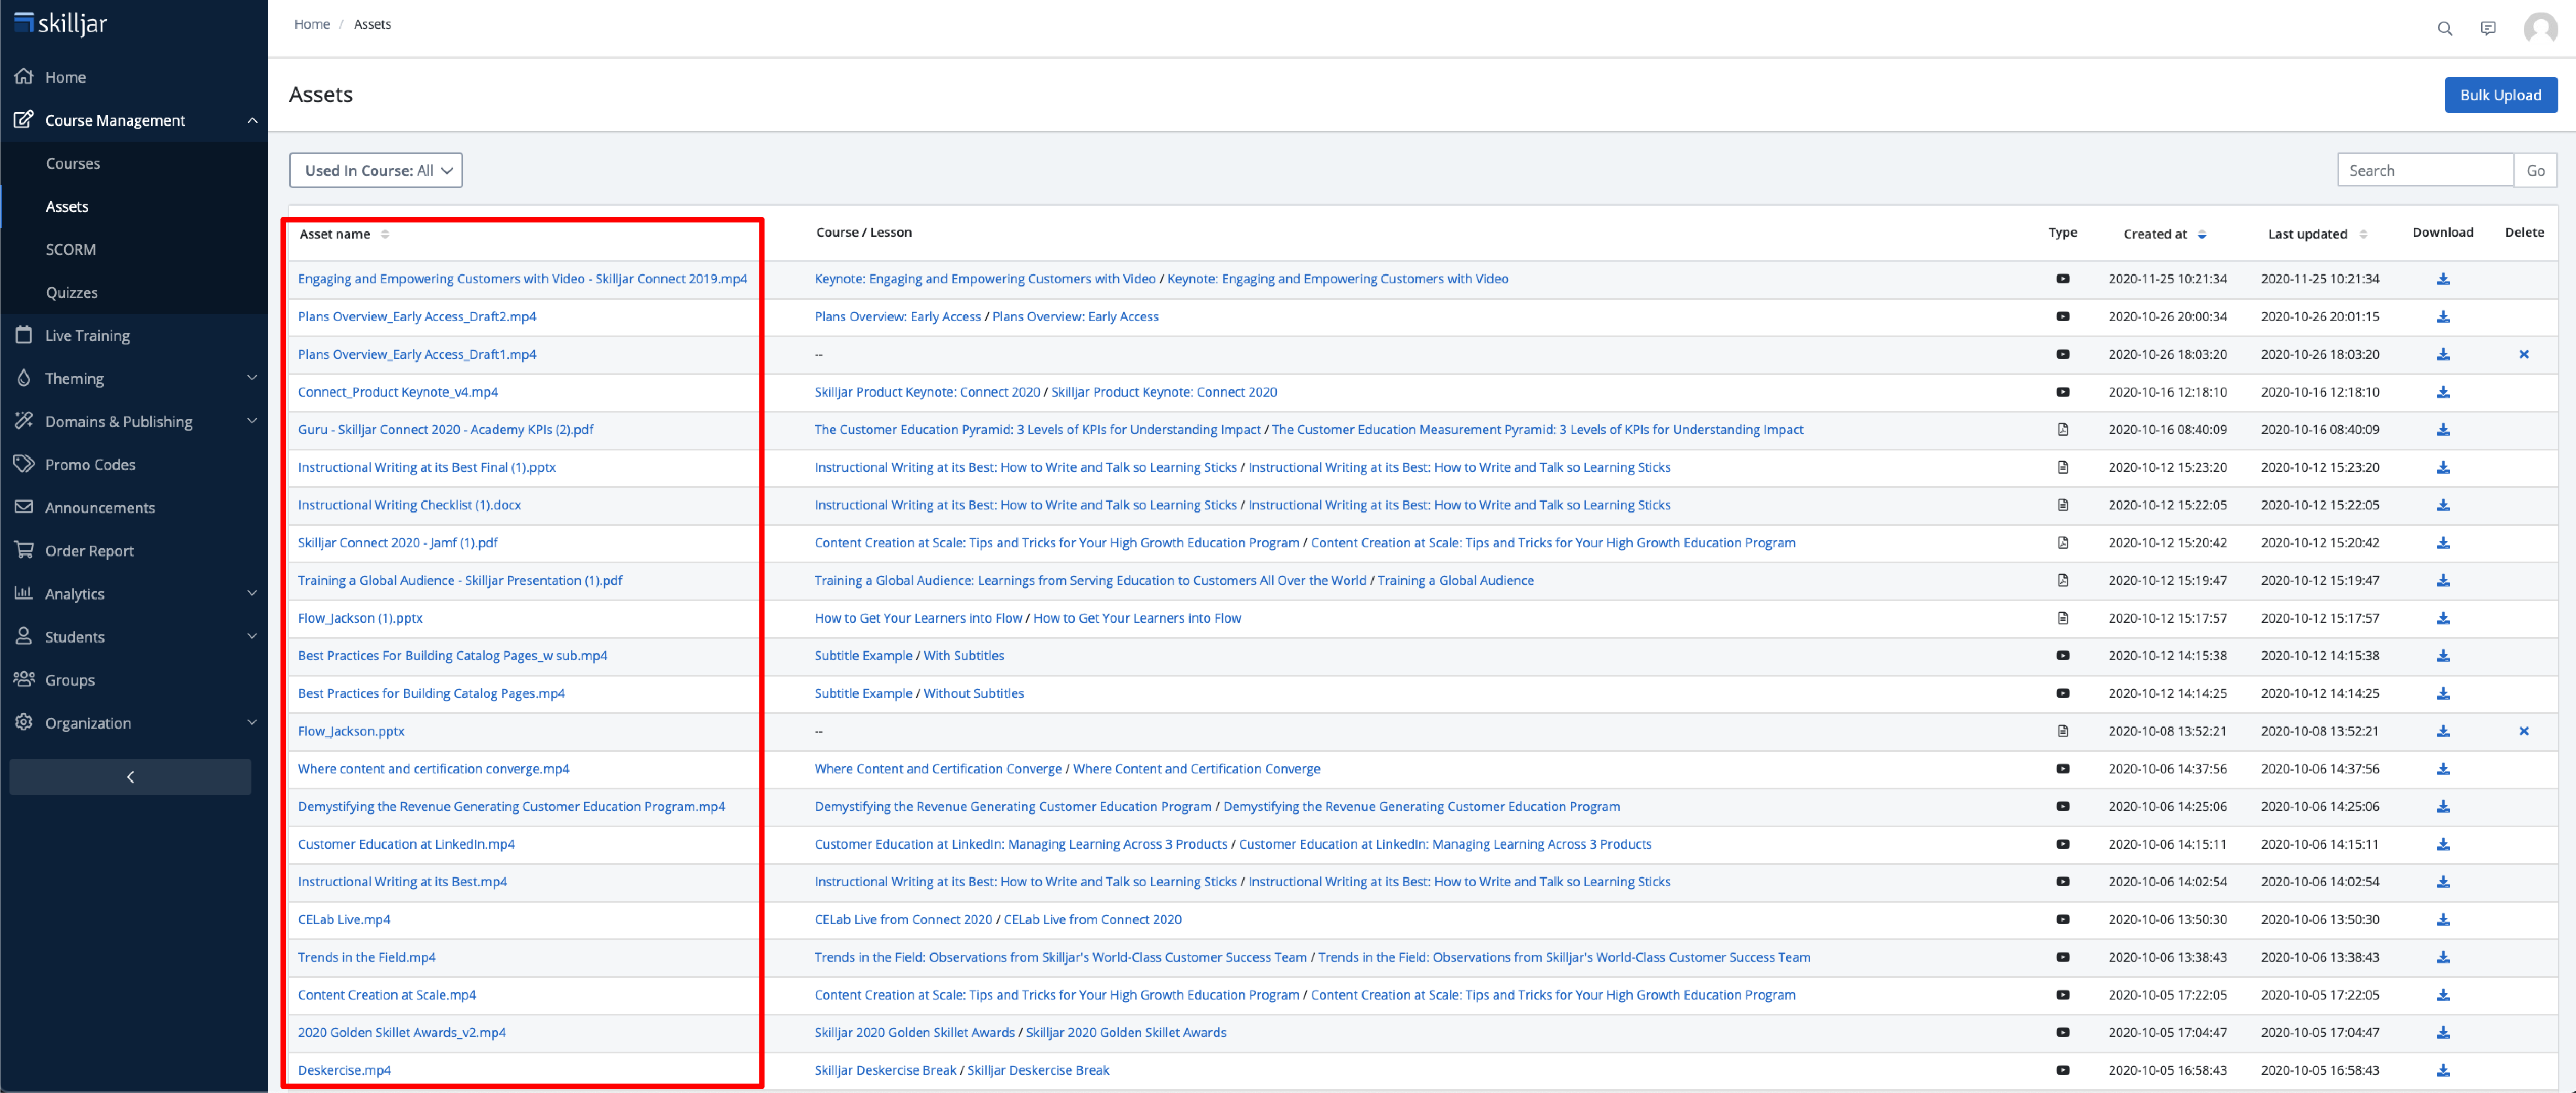
Task: Open Used In Course filter dropdown
Action: 376,170
